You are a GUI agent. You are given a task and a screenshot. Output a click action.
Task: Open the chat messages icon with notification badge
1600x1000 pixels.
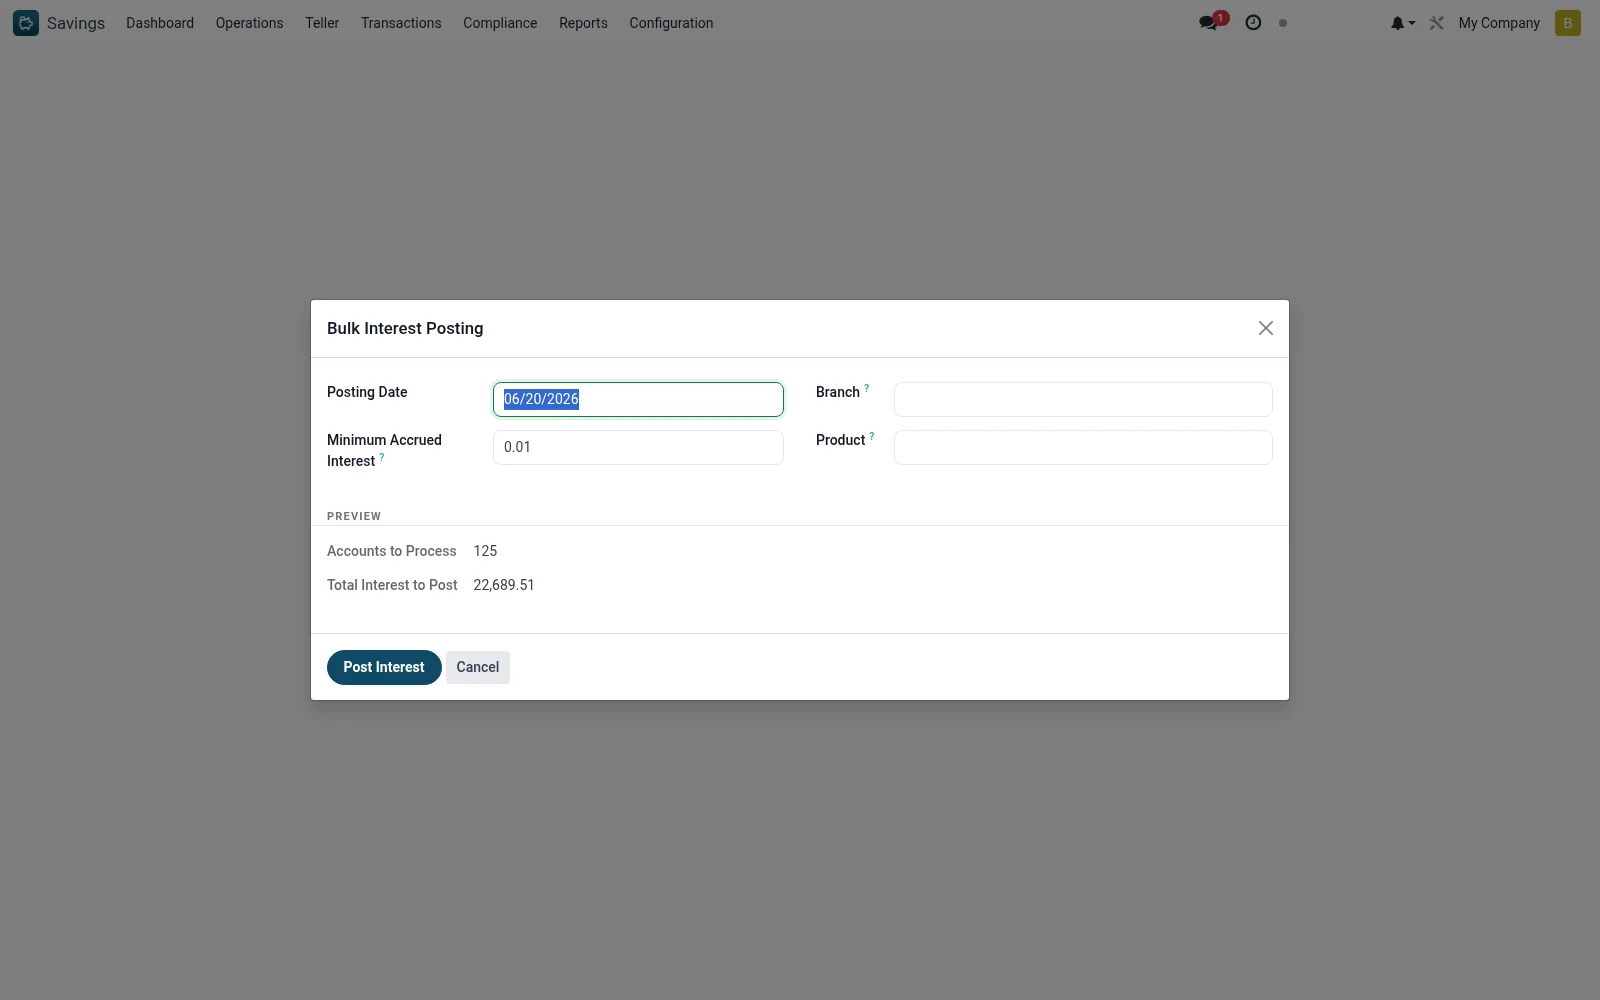pos(1212,22)
